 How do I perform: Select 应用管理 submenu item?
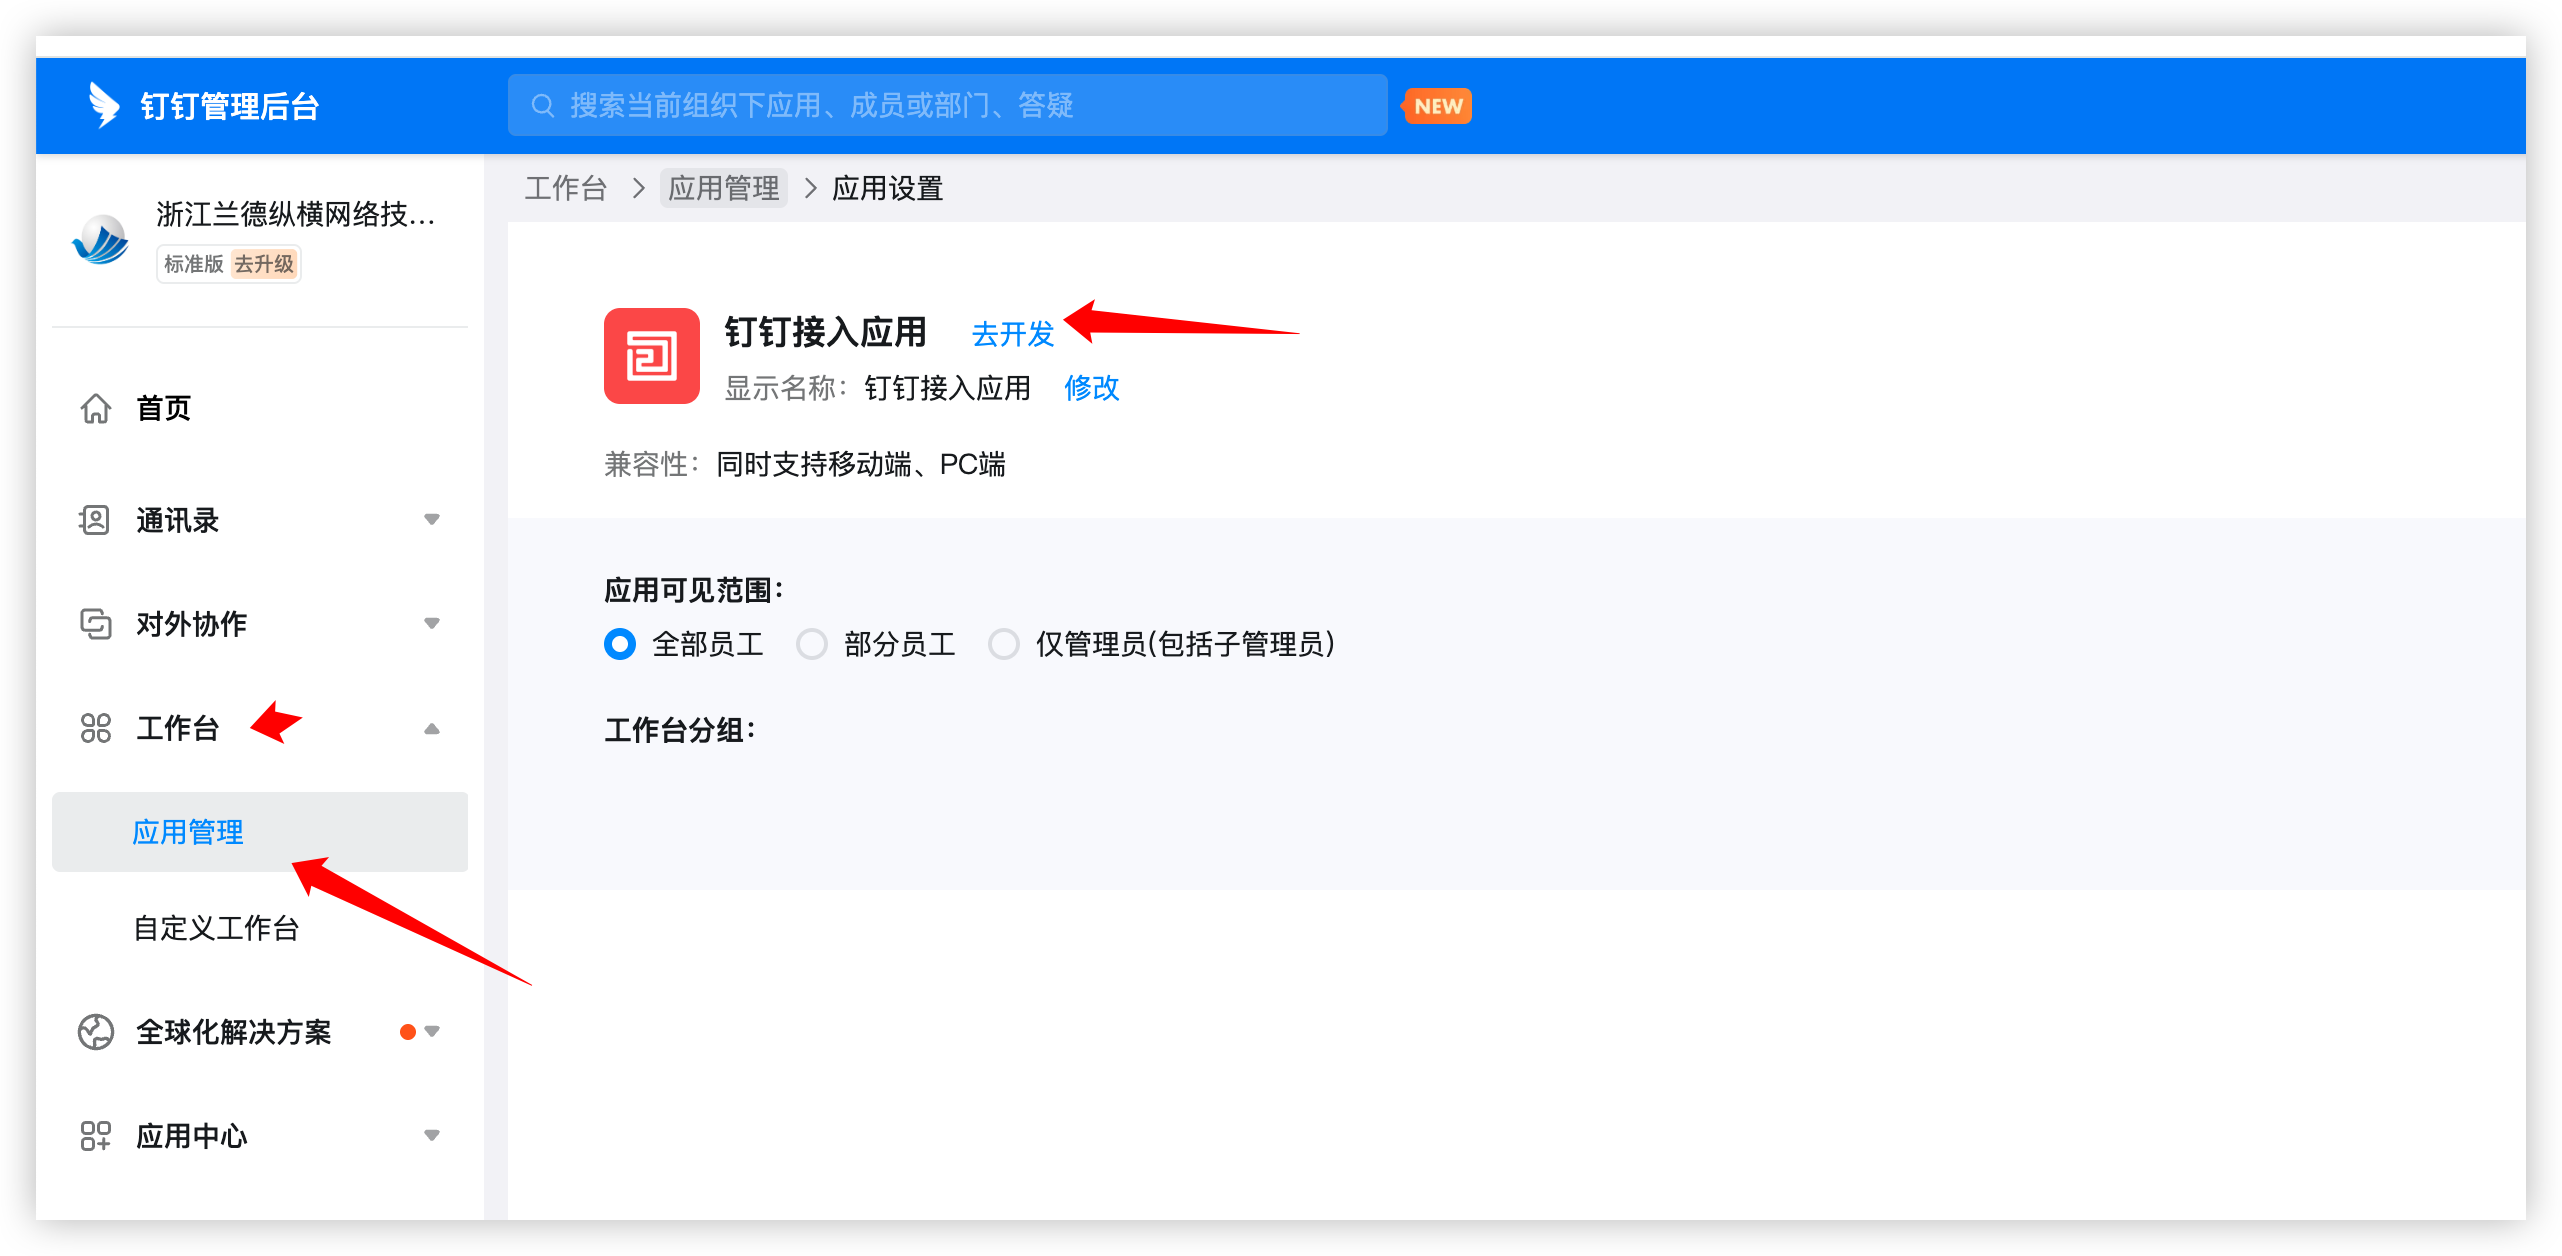pyautogui.click(x=260, y=832)
